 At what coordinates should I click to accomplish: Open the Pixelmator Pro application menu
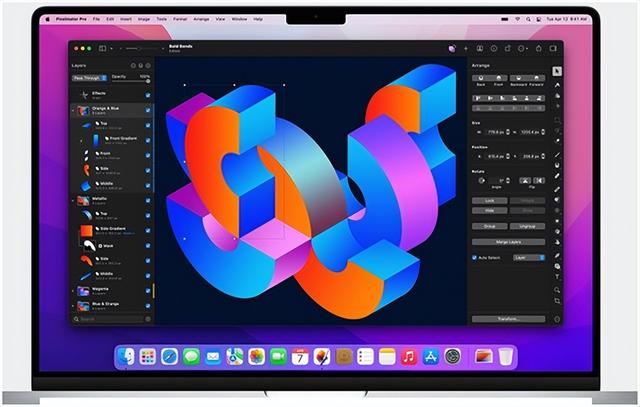click(71, 19)
